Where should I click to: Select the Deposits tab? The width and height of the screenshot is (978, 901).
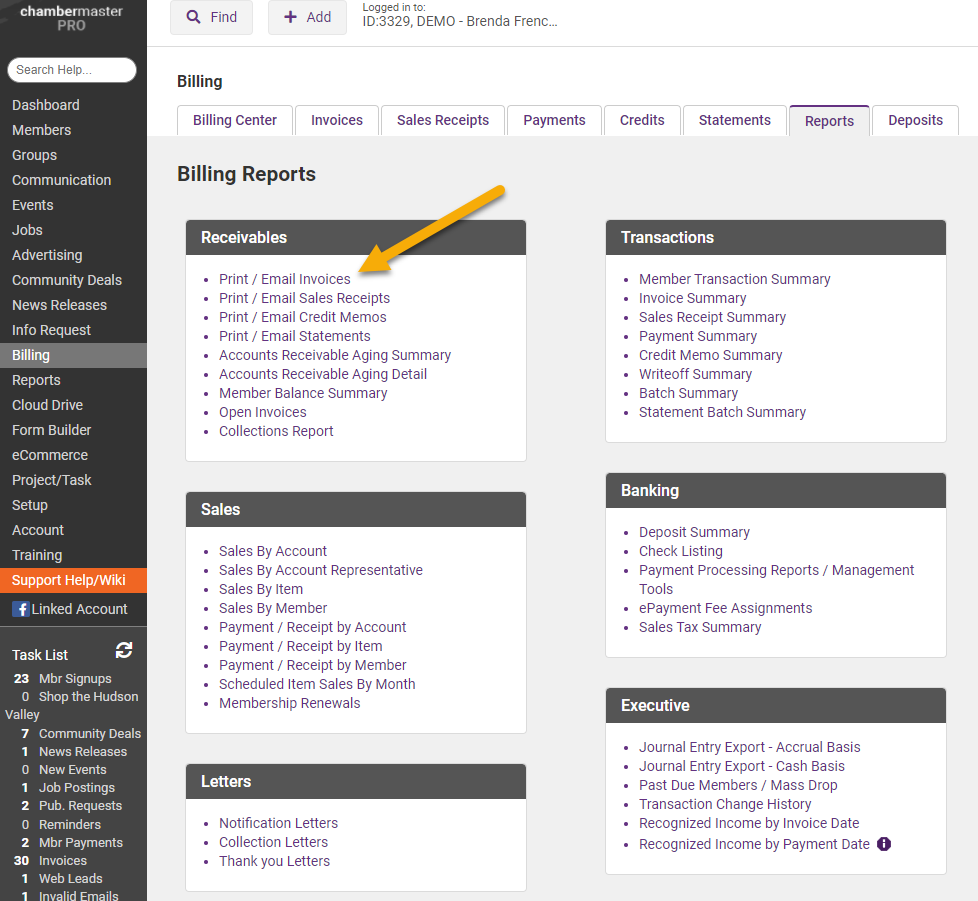[x=915, y=120]
